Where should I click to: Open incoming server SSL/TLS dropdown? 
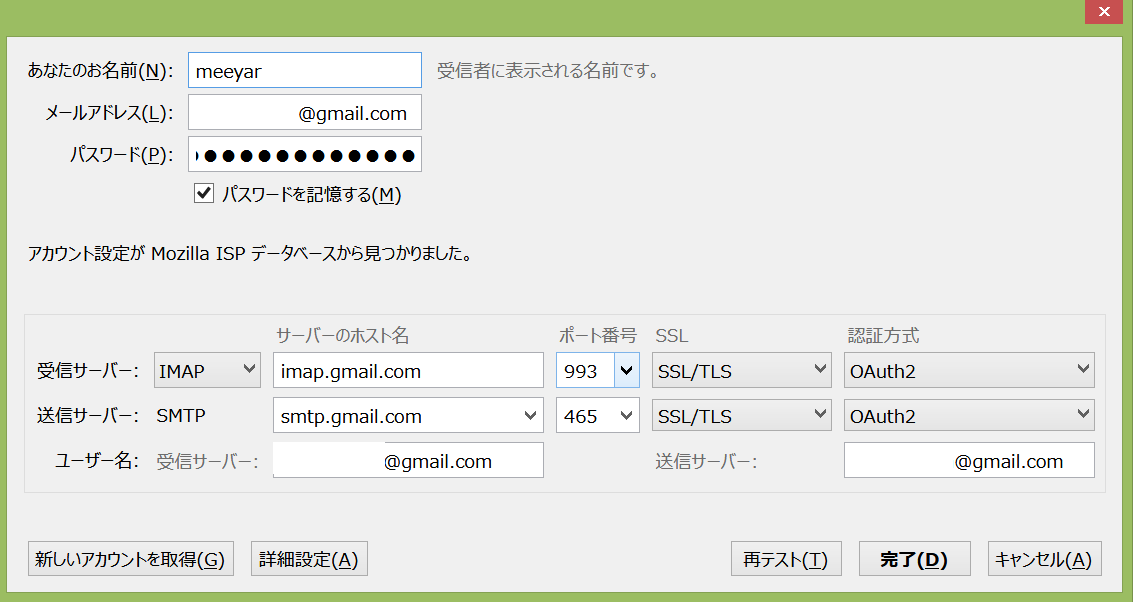[x=741, y=371]
